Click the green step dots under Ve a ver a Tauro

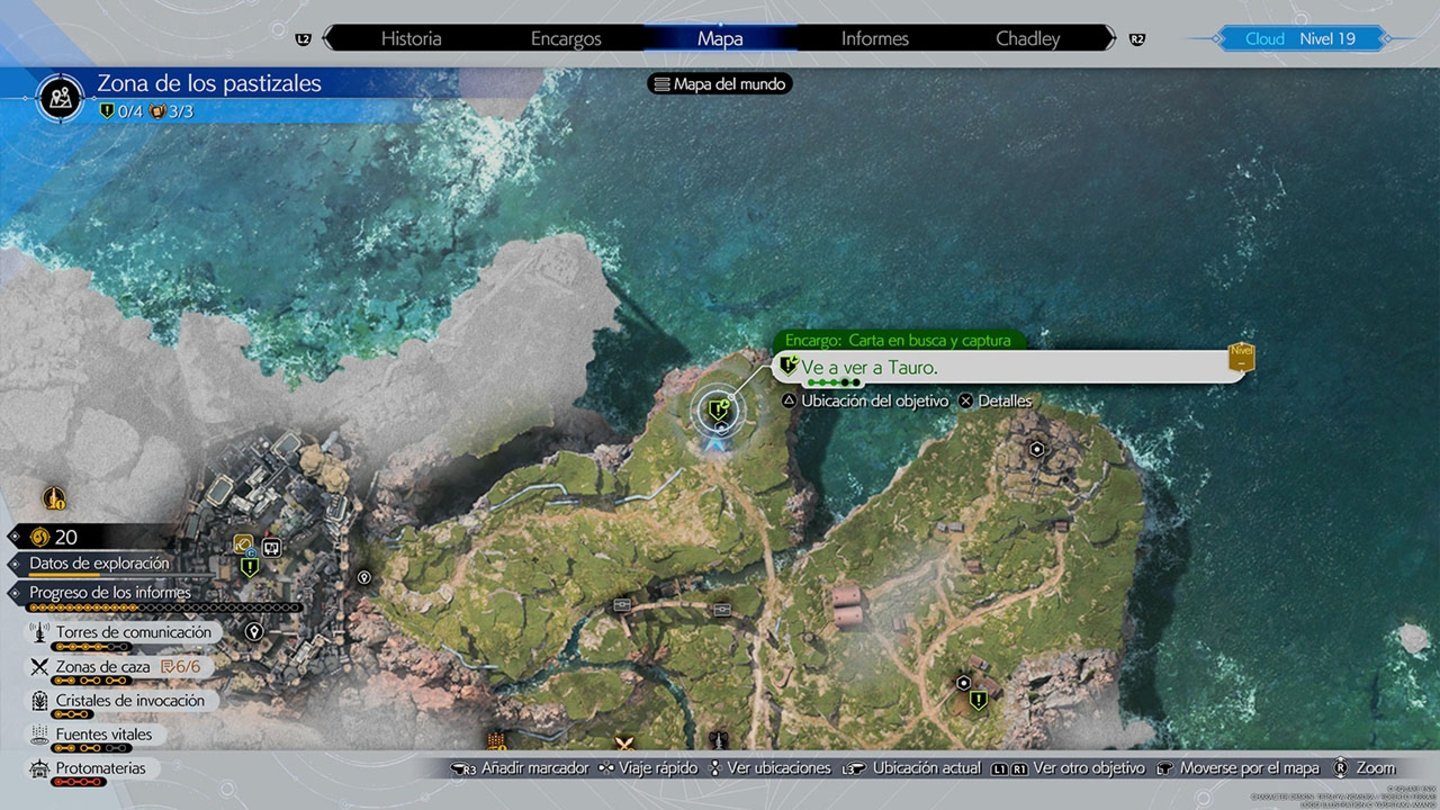pyautogui.click(x=833, y=382)
